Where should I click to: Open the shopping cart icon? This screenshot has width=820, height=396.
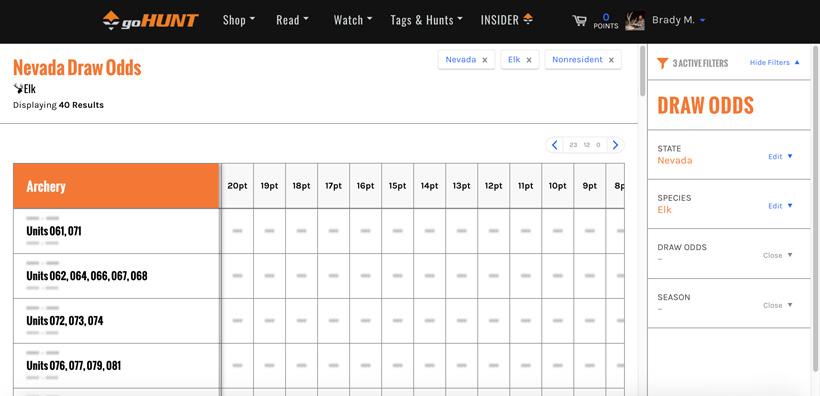(579, 20)
